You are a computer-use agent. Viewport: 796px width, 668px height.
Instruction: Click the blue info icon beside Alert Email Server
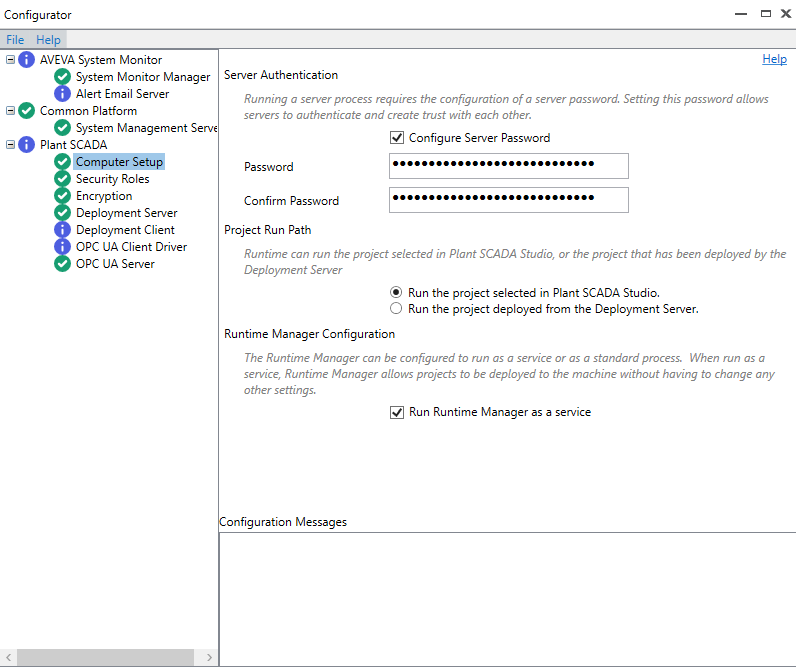(63, 94)
